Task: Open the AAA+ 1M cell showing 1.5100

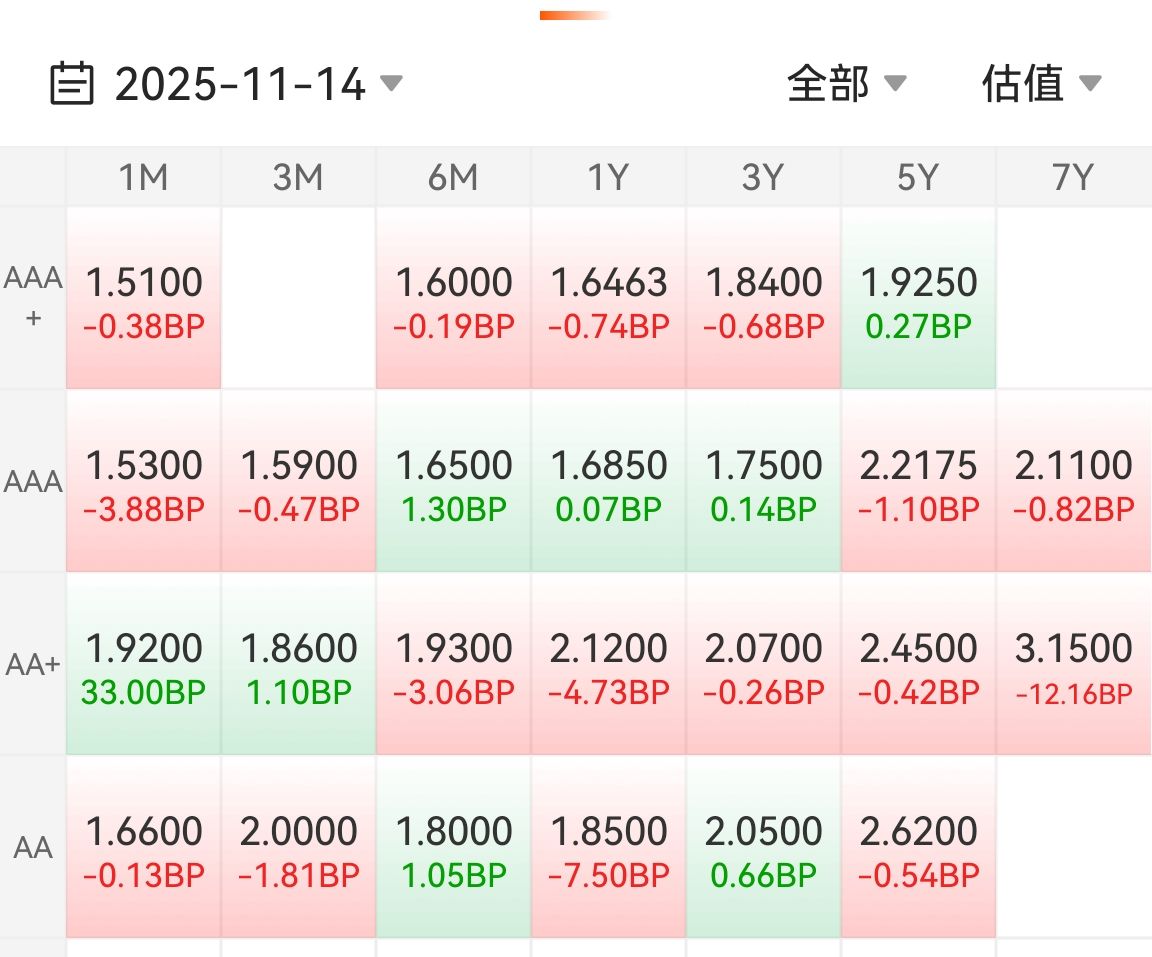Action: [x=143, y=298]
